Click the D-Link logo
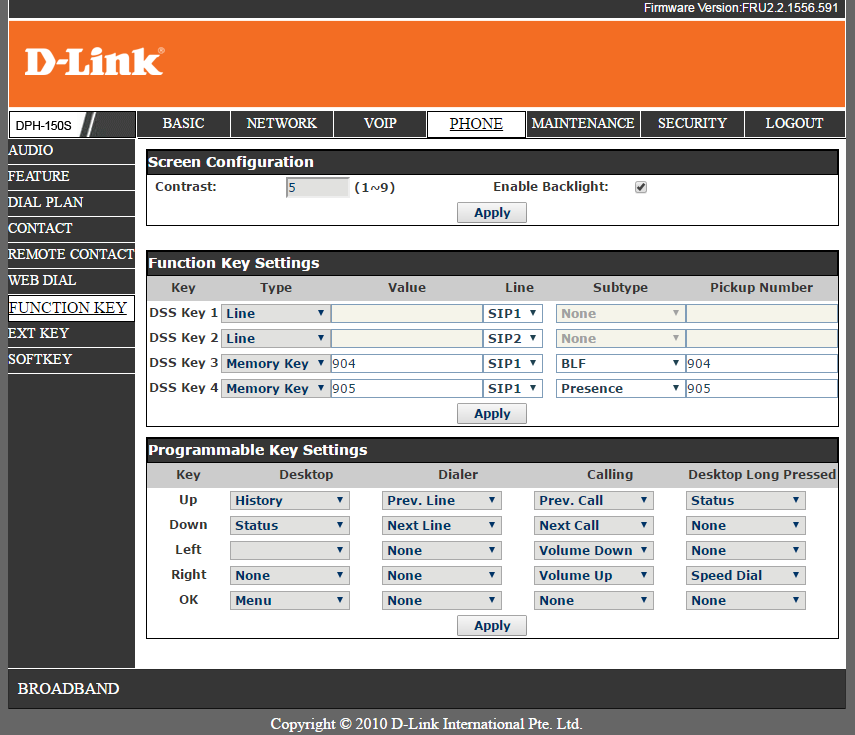The height and width of the screenshot is (735, 855). click(94, 62)
